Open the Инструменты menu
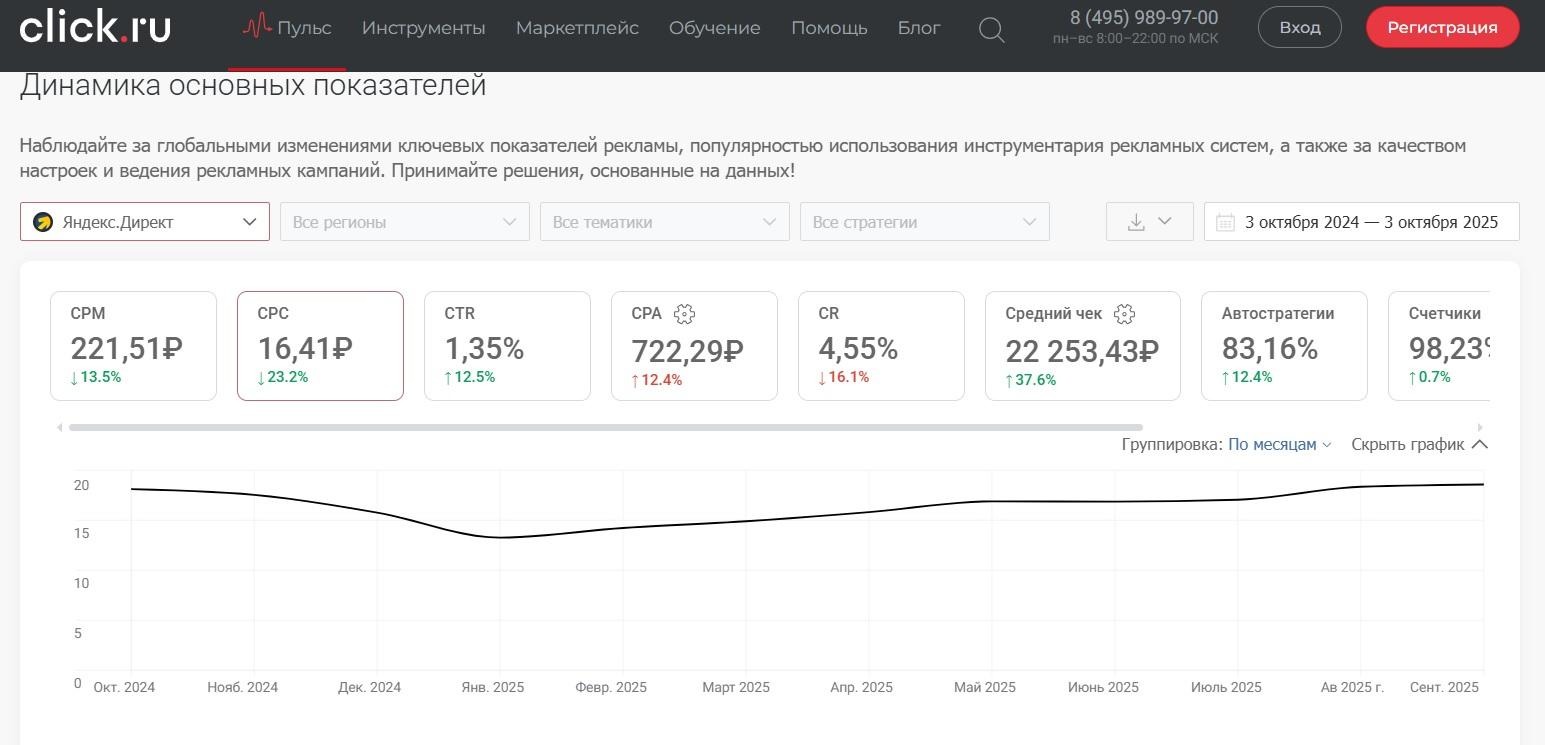 click(423, 28)
